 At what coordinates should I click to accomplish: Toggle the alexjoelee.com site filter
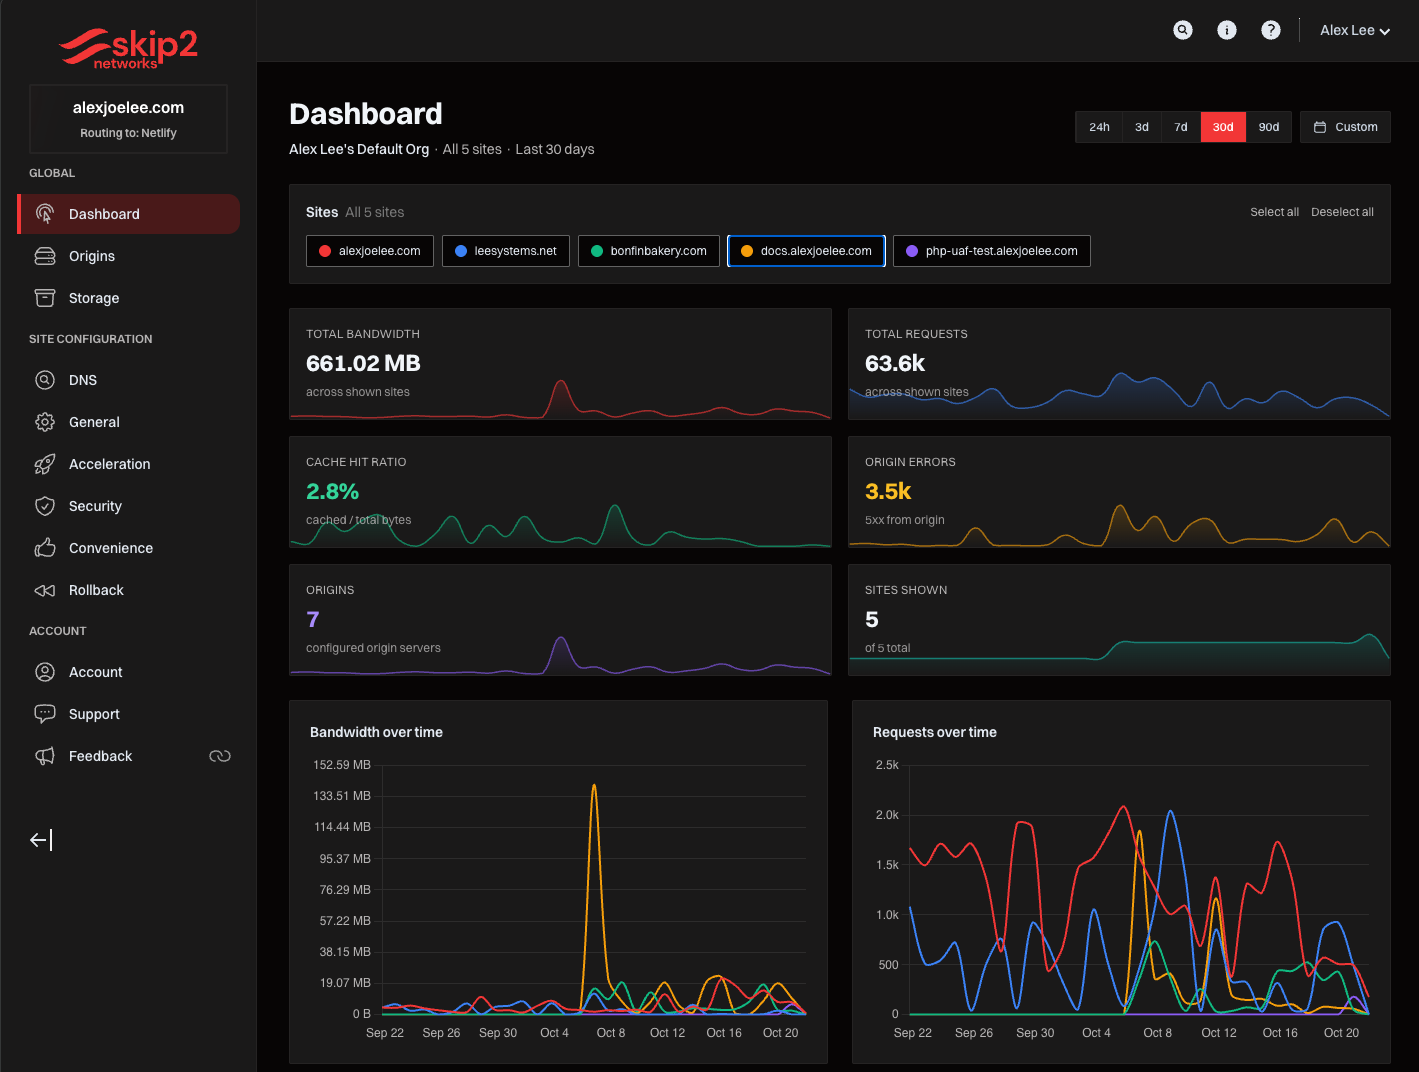click(x=370, y=251)
